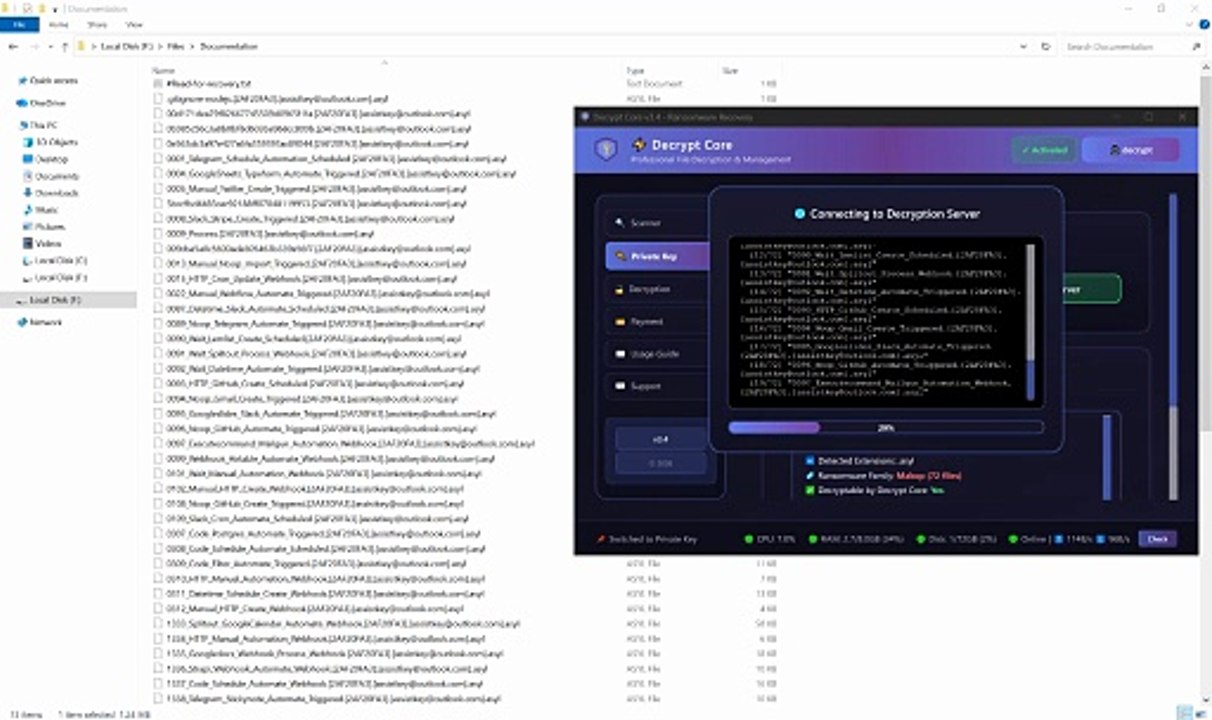
Task: Click Files in the address bar path
Action: pos(175,47)
